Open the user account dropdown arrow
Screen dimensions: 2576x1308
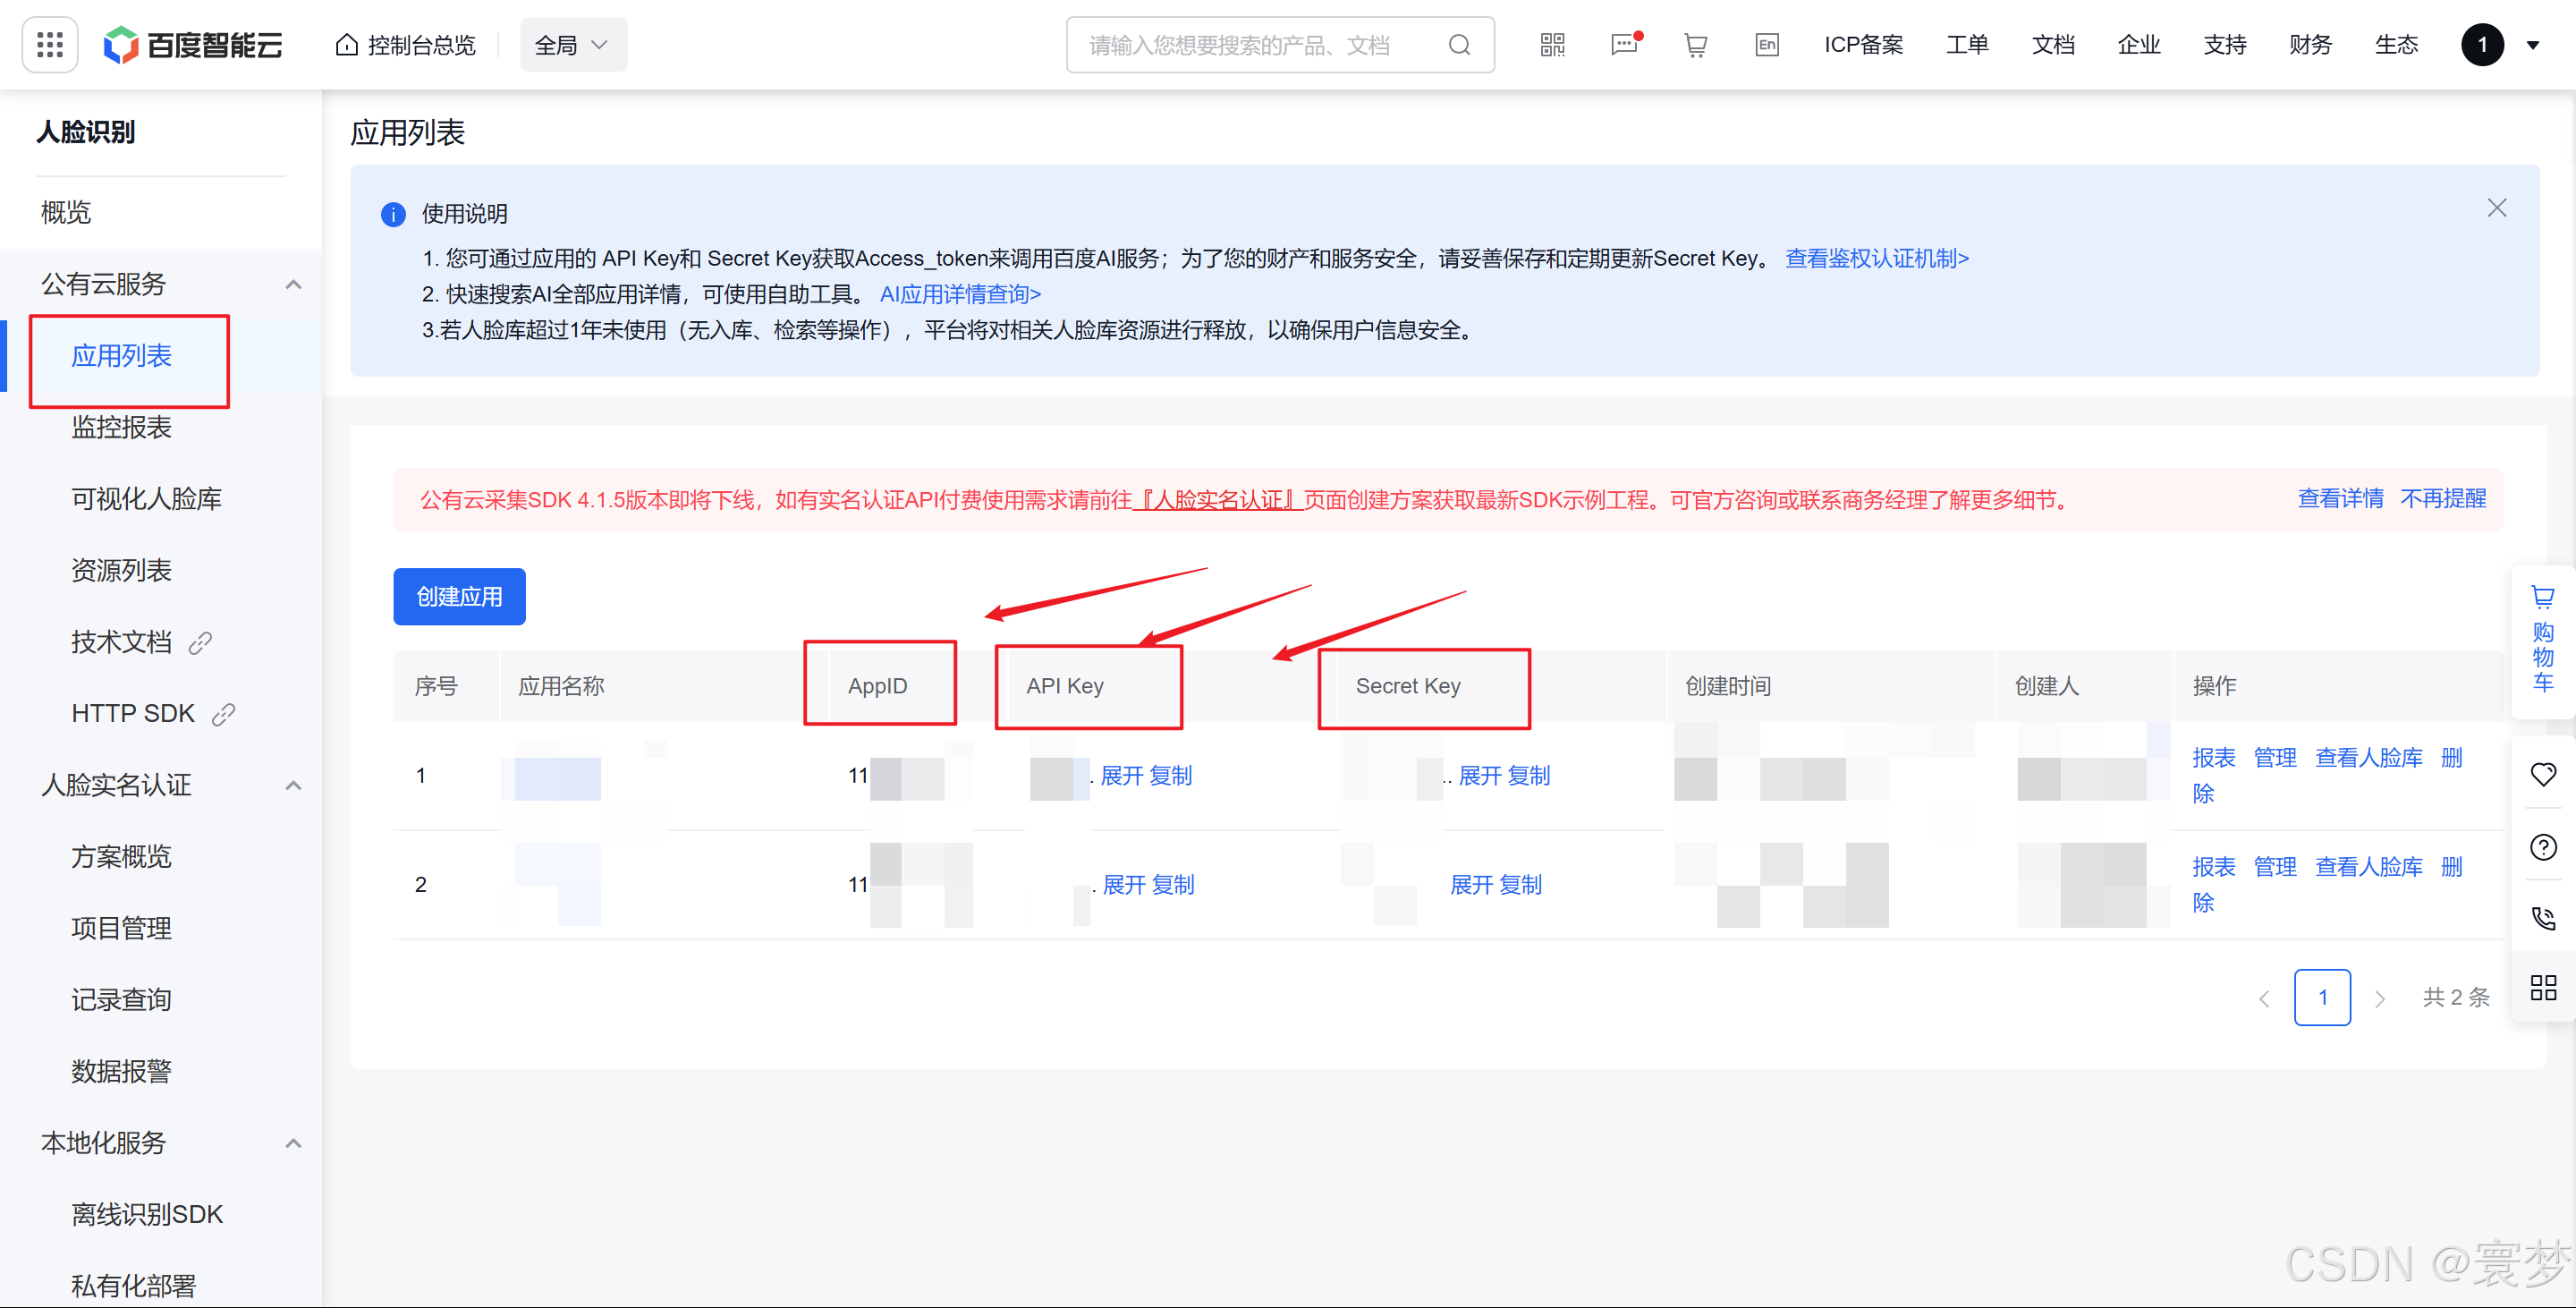coord(2533,45)
